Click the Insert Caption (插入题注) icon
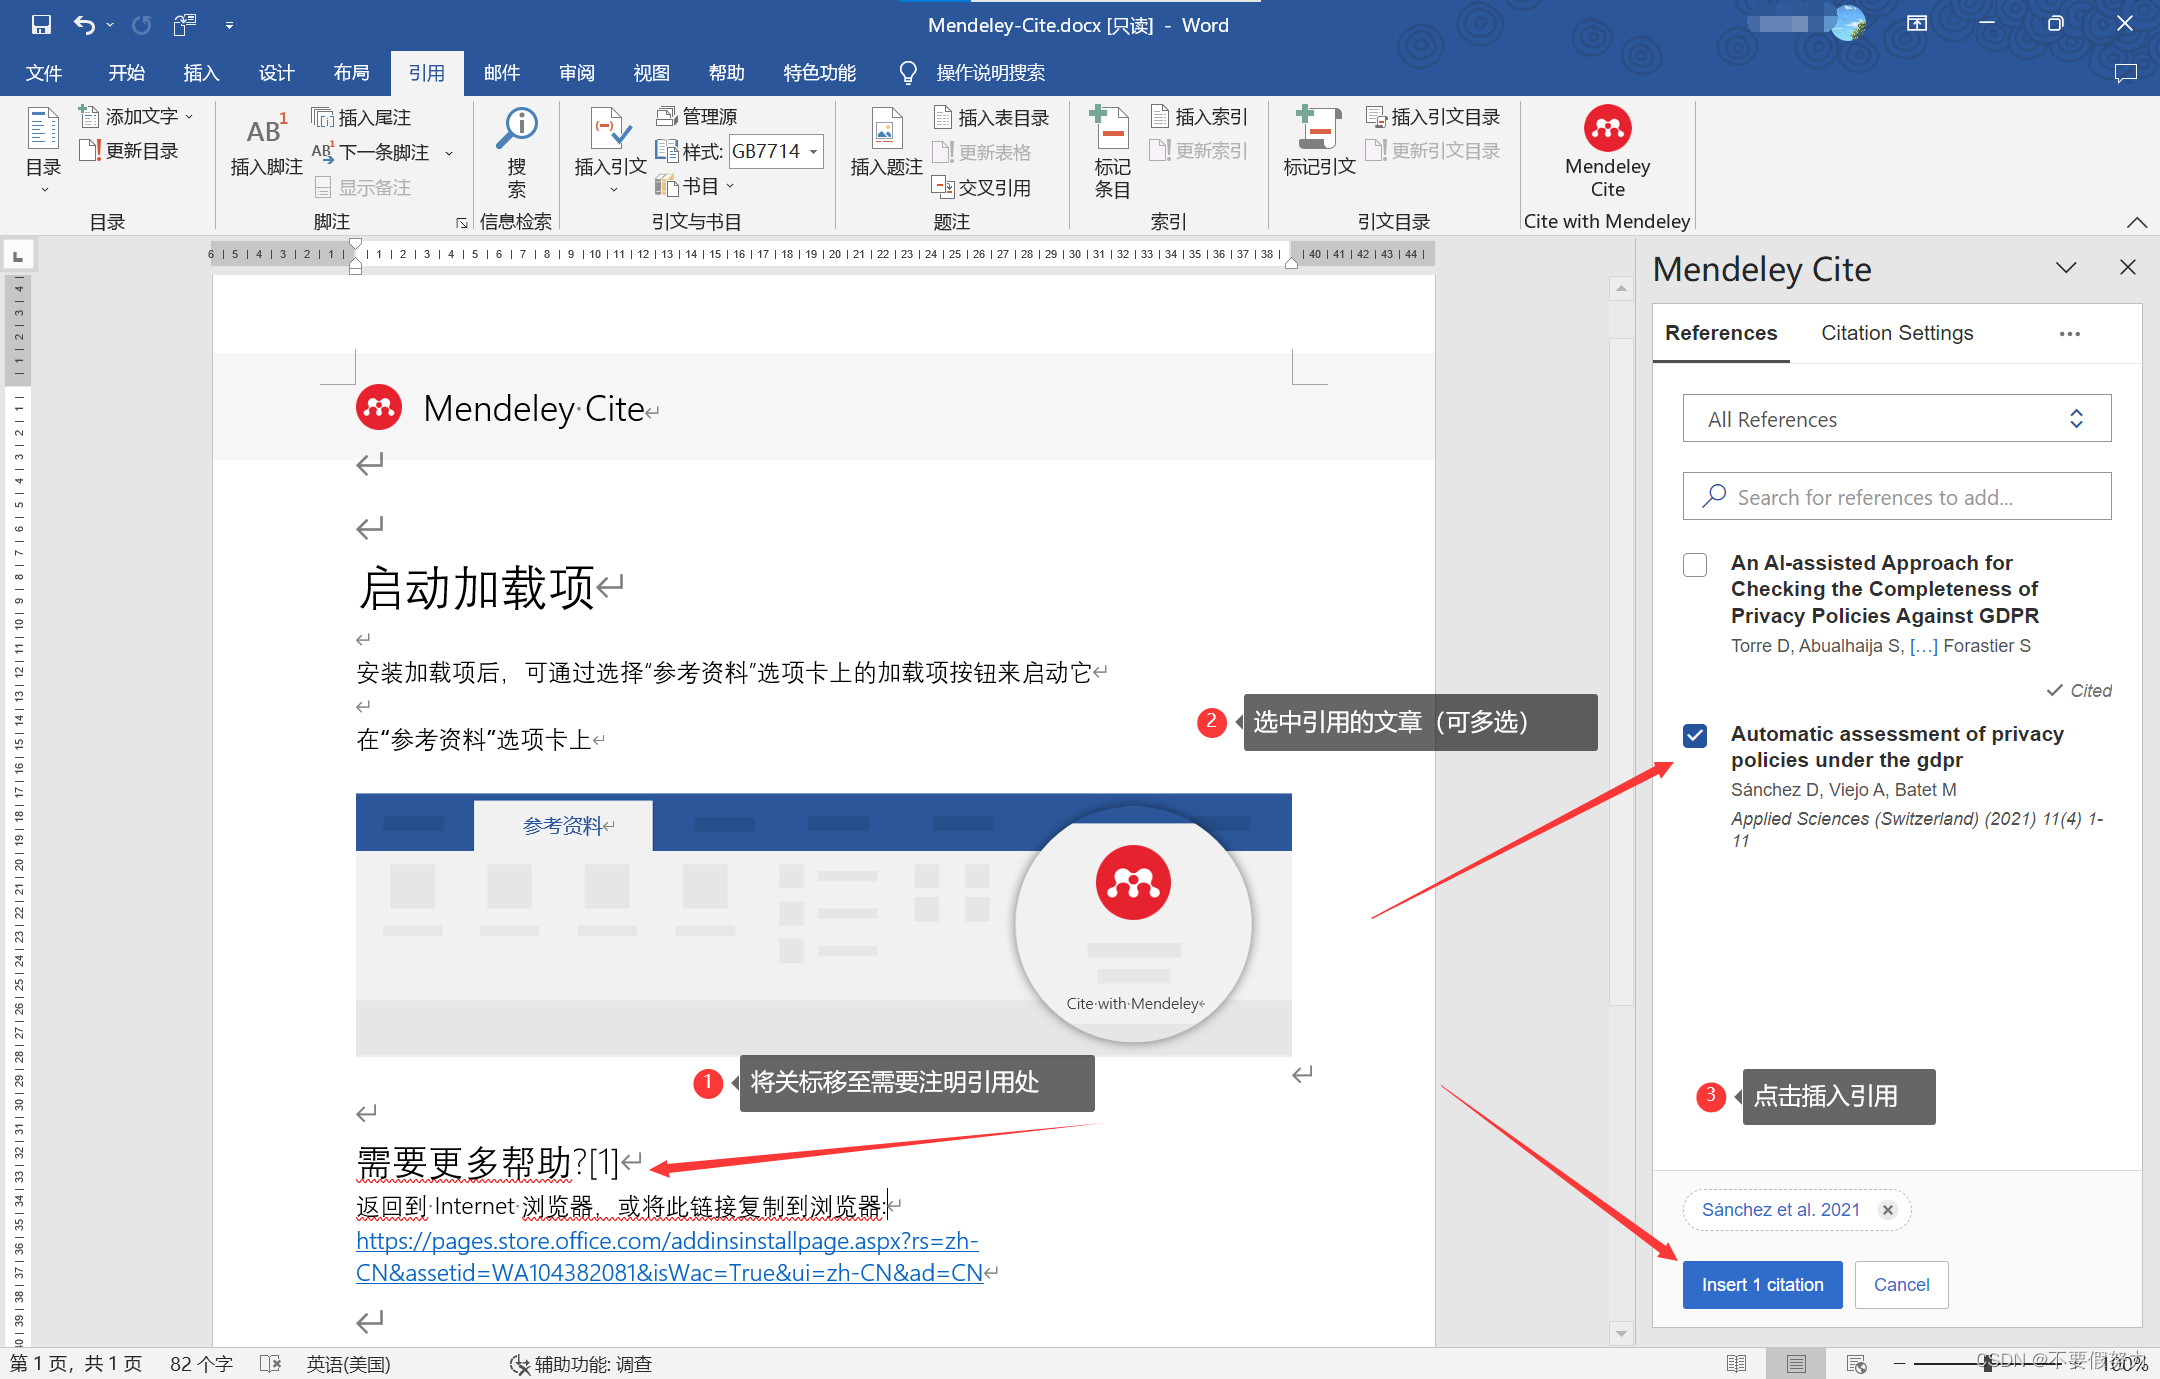The width and height of the screenshot is (2160, 1379). pos(885,130)
